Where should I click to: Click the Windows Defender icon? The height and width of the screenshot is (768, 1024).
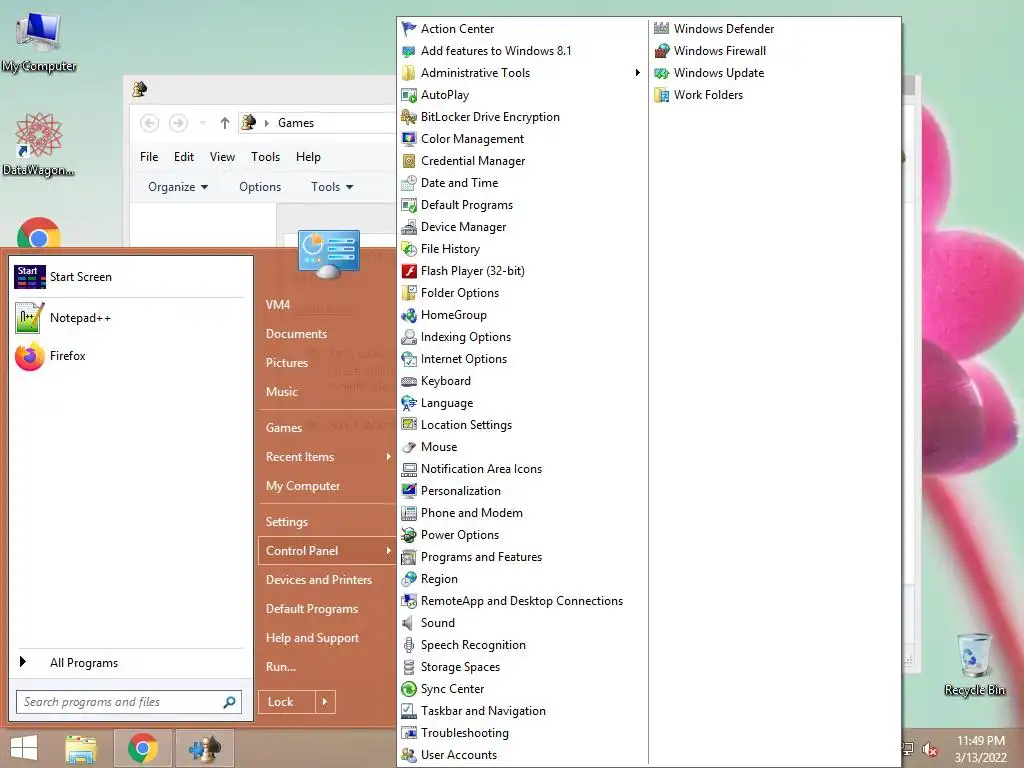[662, 29]
